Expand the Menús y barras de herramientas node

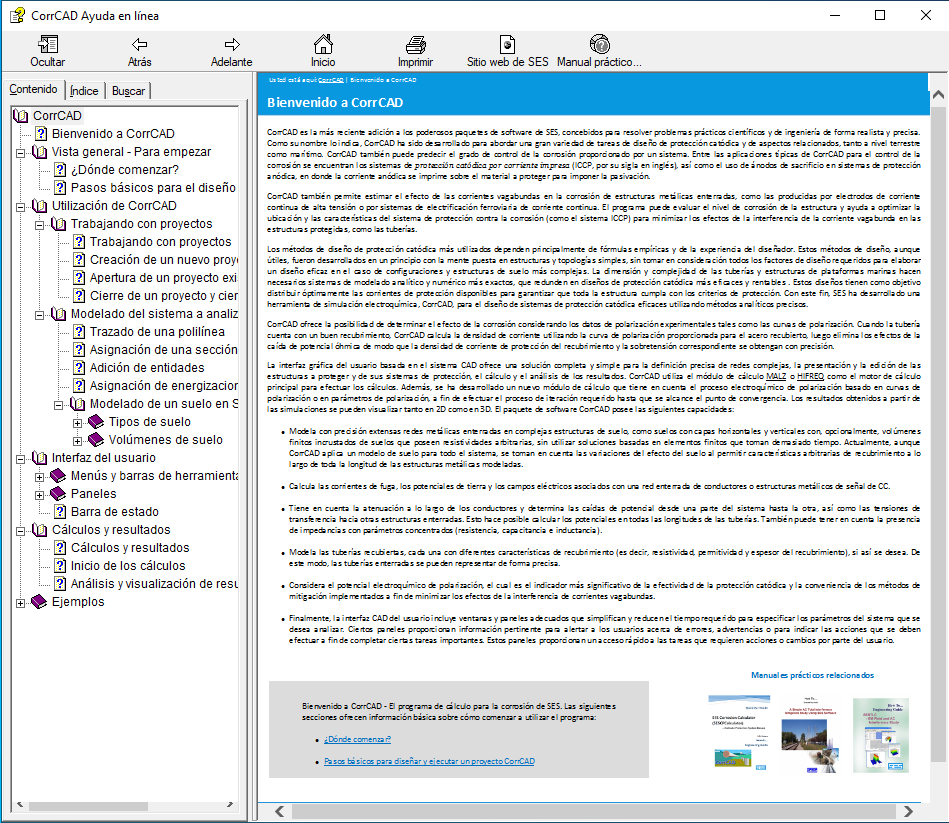[x=39, y=477]
